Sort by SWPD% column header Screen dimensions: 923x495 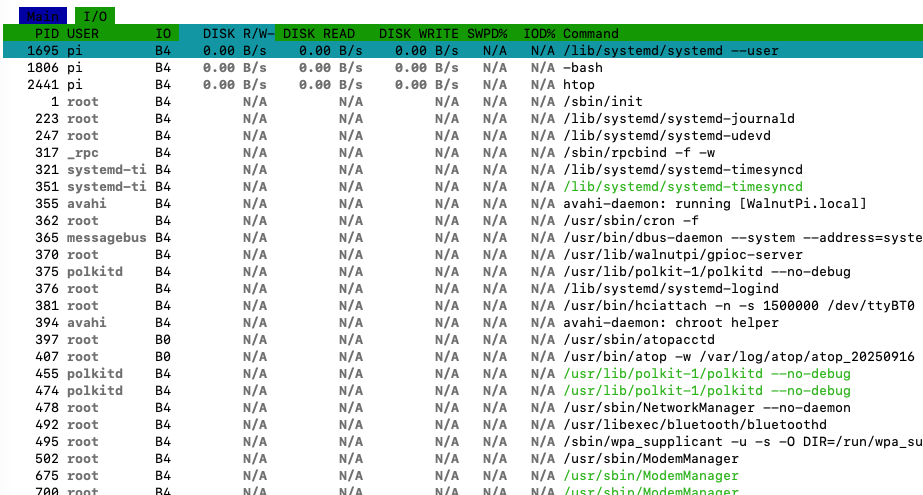tap(487, 34)
